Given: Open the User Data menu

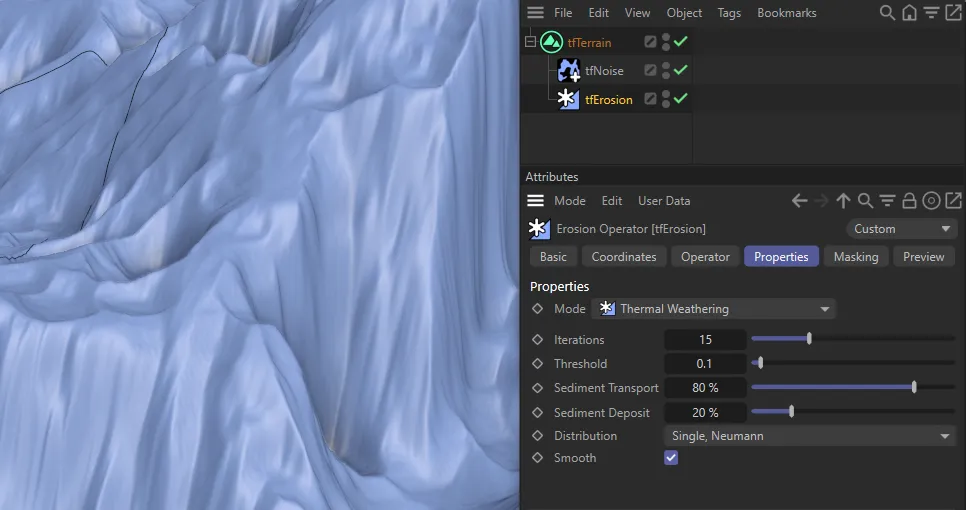Looking at the screenshot, I should (664, 201).
